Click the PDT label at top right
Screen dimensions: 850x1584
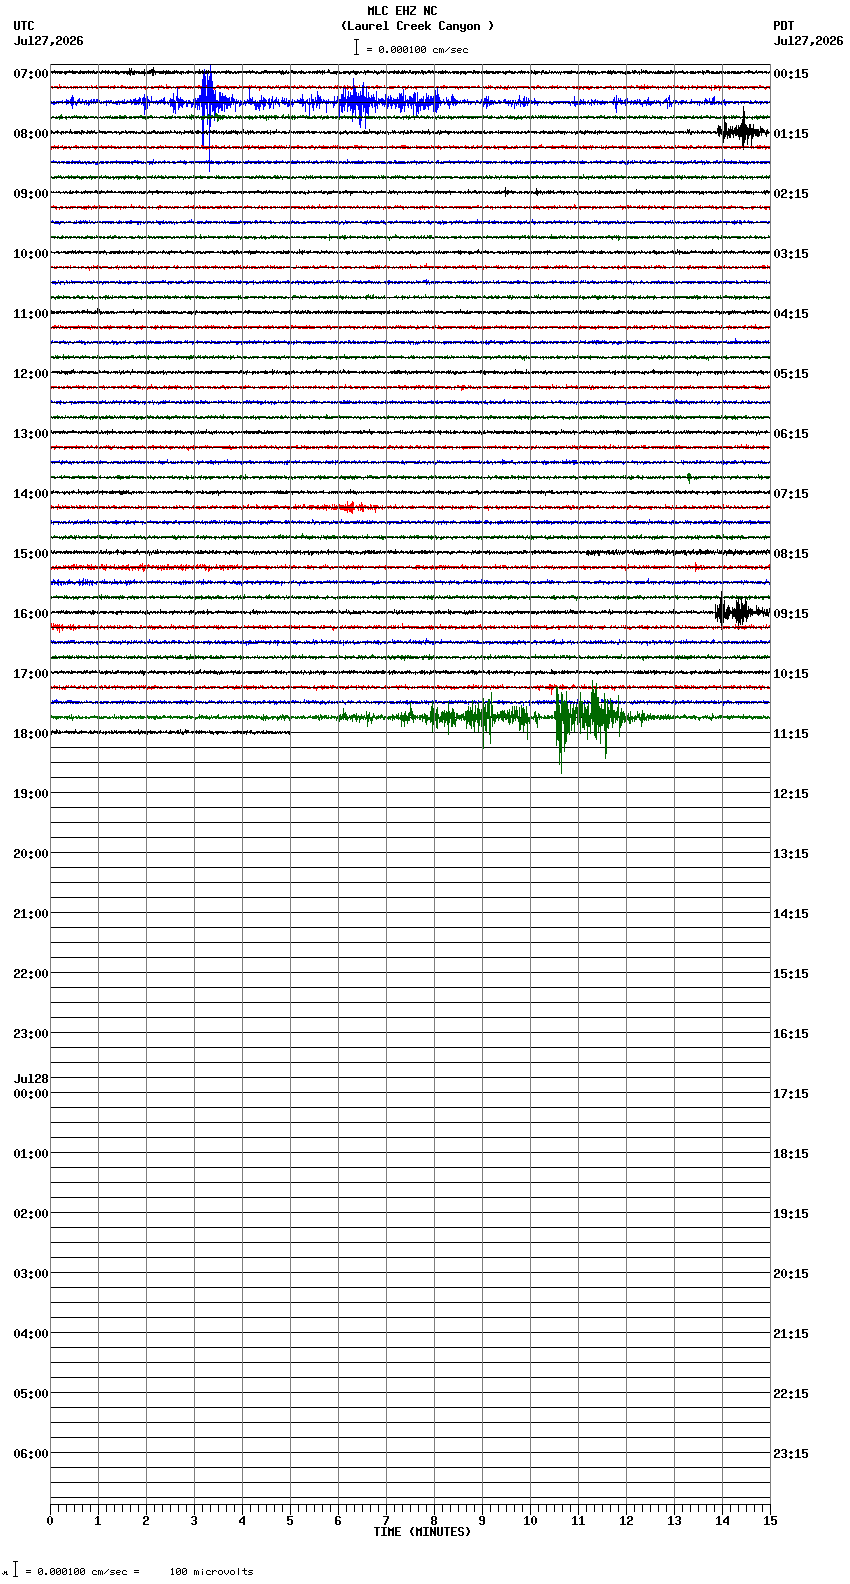783,26
